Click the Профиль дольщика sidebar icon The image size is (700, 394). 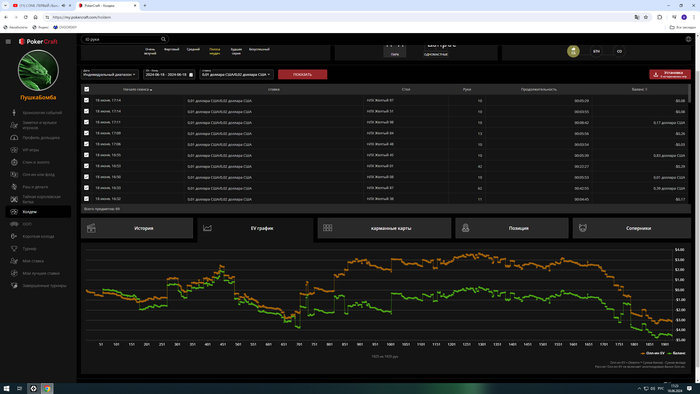[x=14, y=137]
